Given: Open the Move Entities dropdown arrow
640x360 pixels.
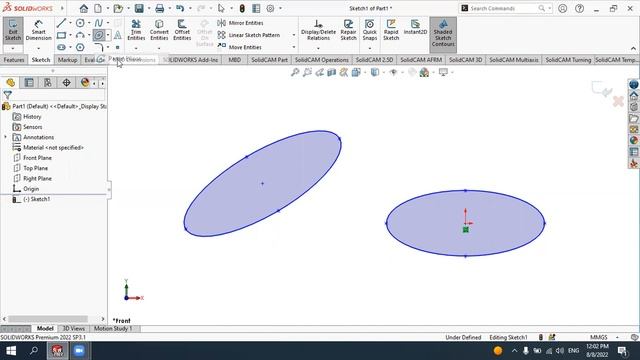Looking at the screenshot, I should pyautogui.click(x=293, y=47).
